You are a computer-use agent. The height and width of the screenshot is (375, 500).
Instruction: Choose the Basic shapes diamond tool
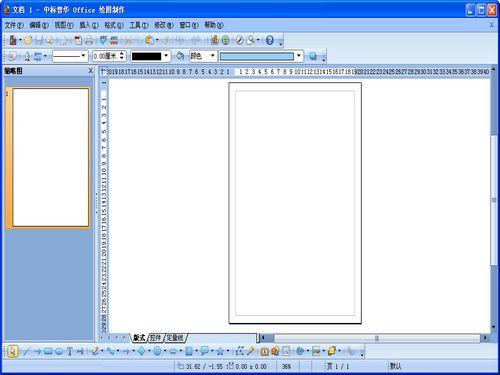tap(142, 351)
